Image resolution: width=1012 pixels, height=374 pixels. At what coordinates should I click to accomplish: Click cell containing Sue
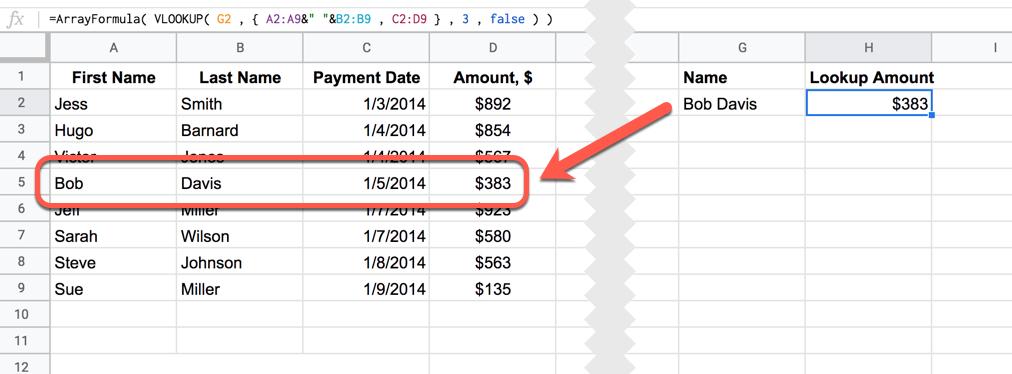click(x=113, y=289)
